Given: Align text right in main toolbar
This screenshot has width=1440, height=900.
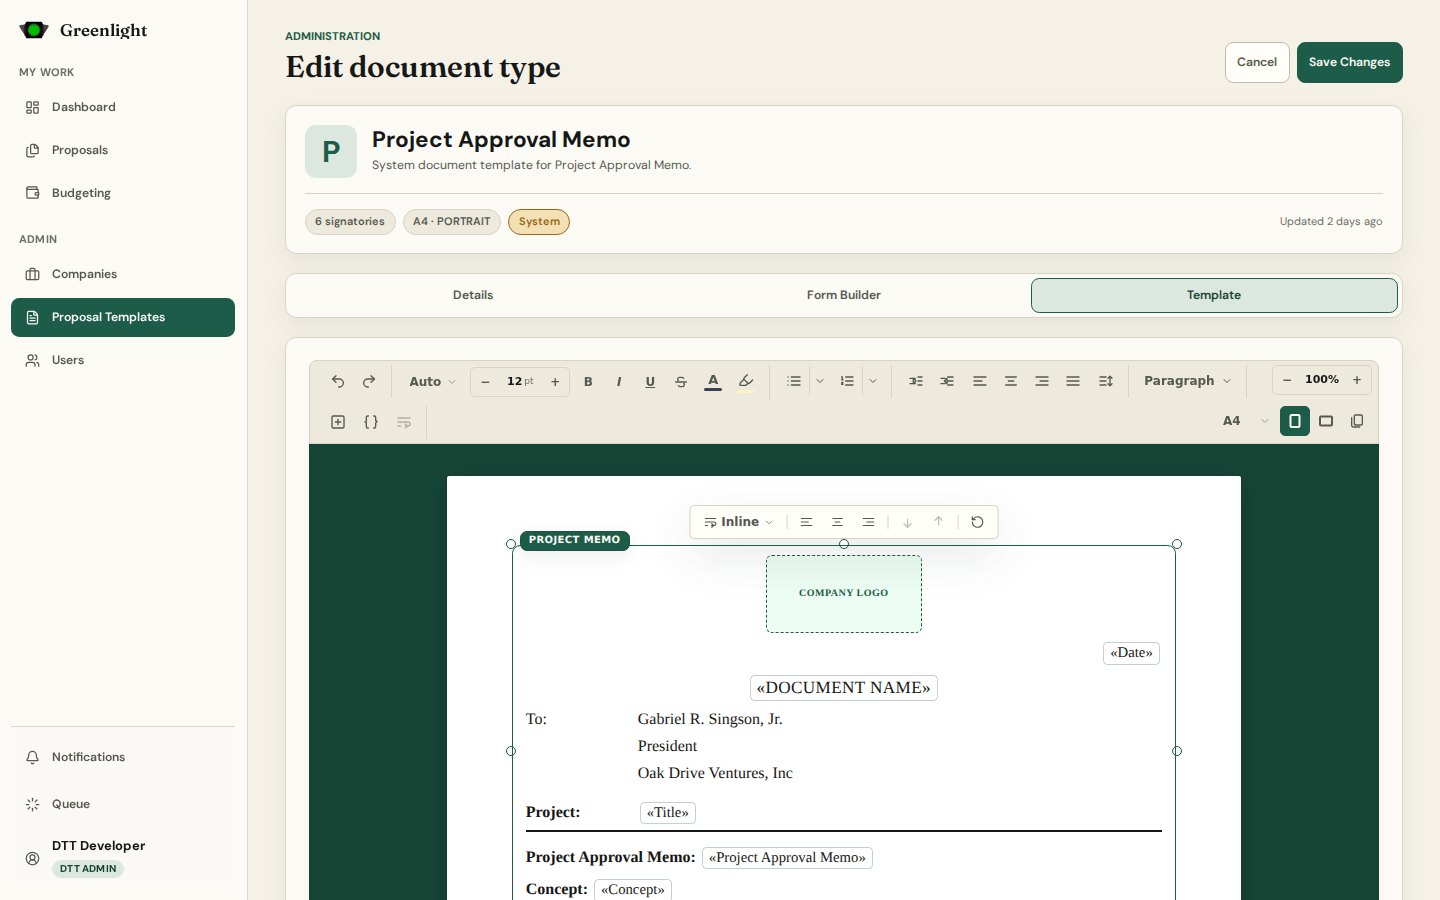Looking at the screenshot, I should click(1042, 381).
